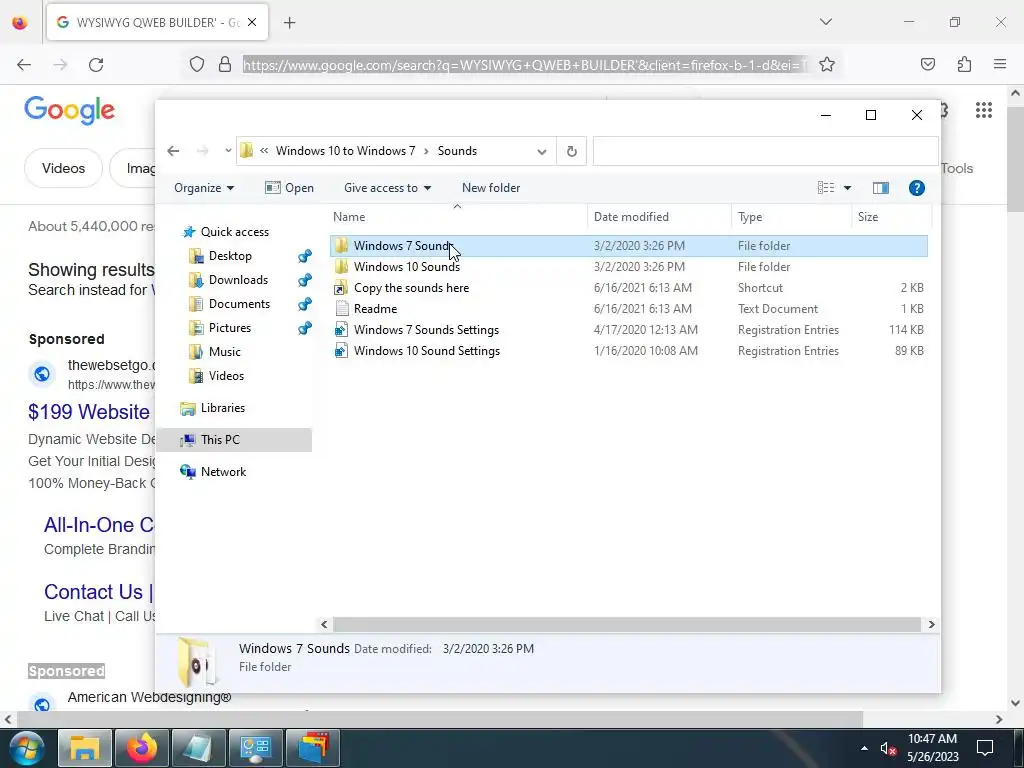Click taskbar clock showing 10:47 AM

click(933, 748)
